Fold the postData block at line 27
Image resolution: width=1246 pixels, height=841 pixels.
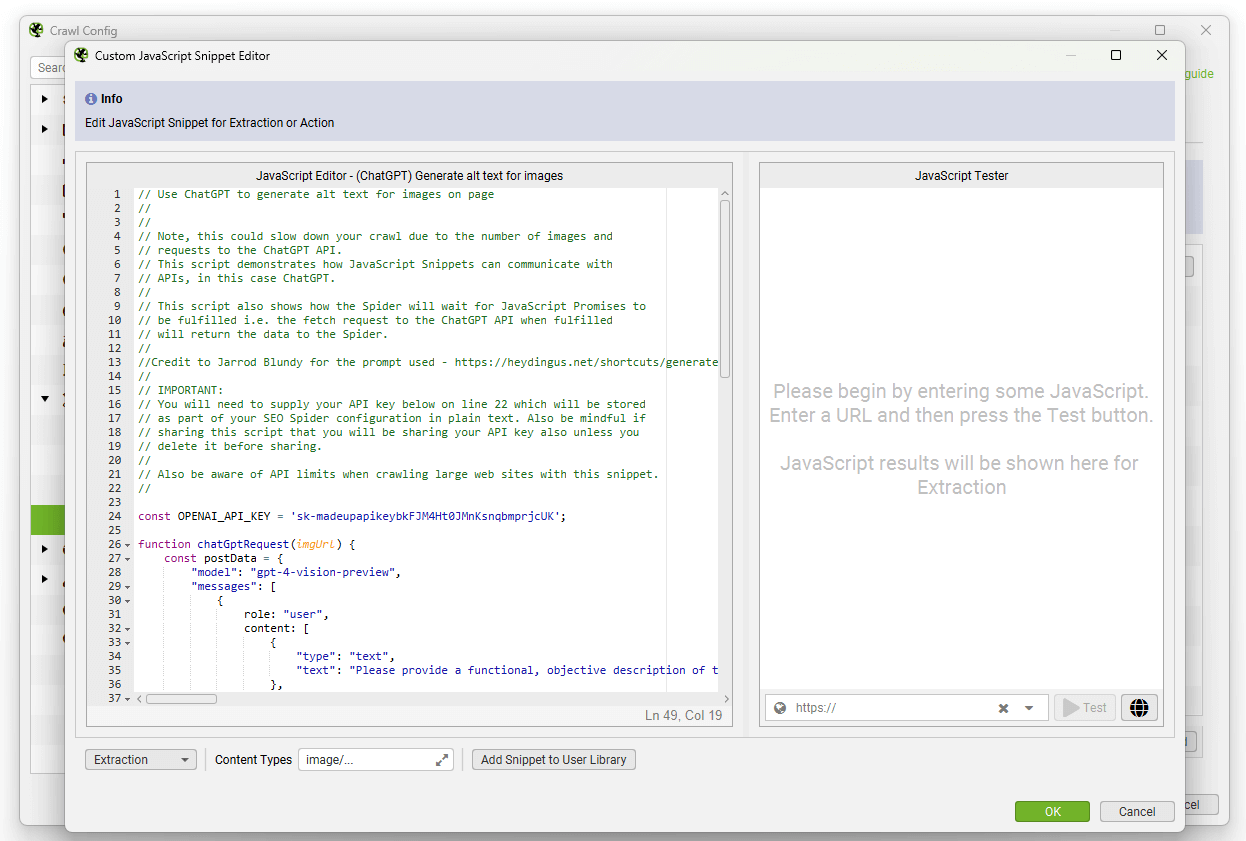pyautogui.click(x=127, y=559)
